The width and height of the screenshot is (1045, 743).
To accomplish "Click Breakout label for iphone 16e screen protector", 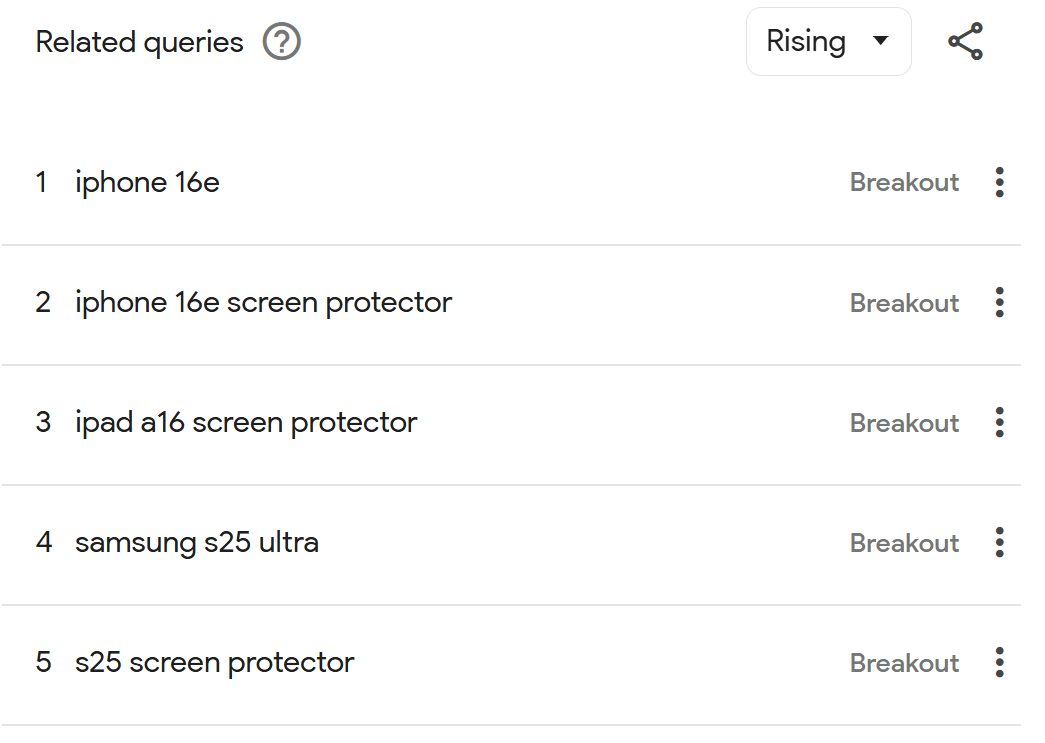I will click(904, 302).
